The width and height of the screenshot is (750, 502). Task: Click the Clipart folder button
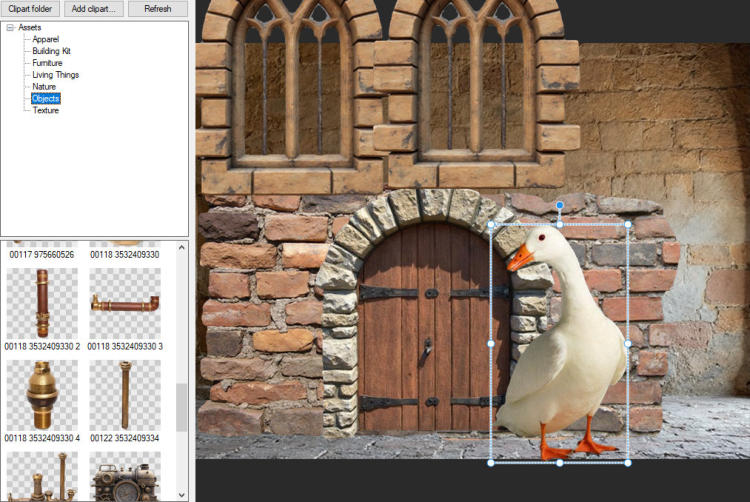point(30,9)
